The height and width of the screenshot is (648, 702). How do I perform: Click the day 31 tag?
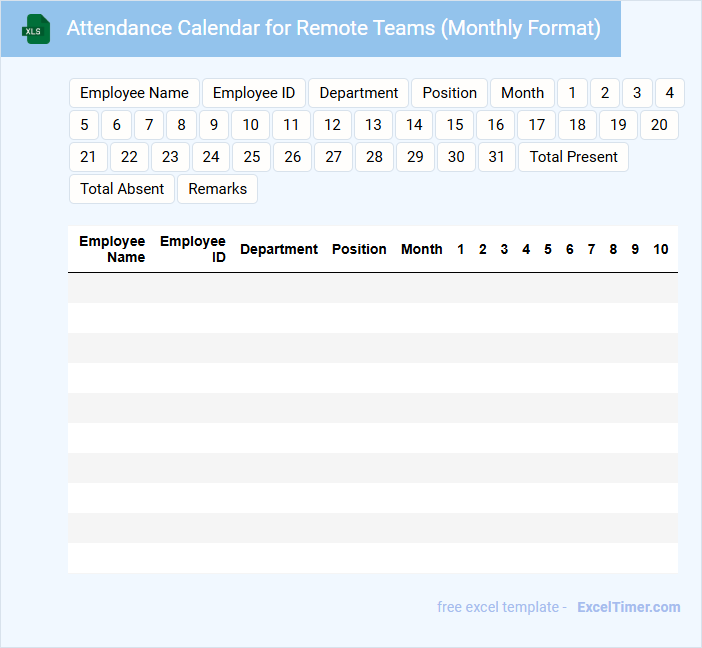click(497, 157)
